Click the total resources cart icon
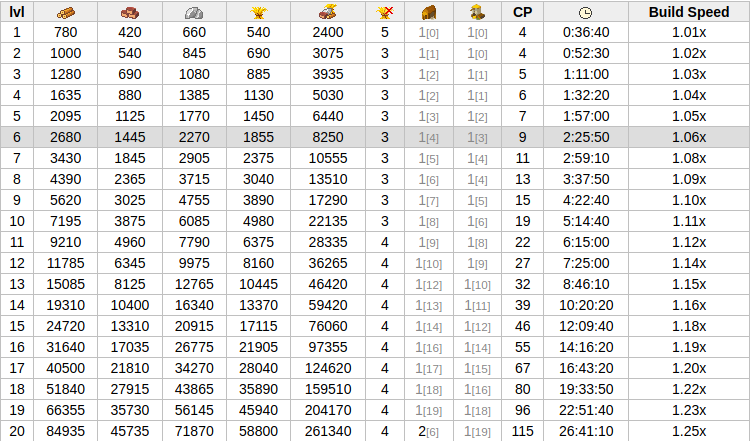The image size is (752, 441). (x=328, y=12)
